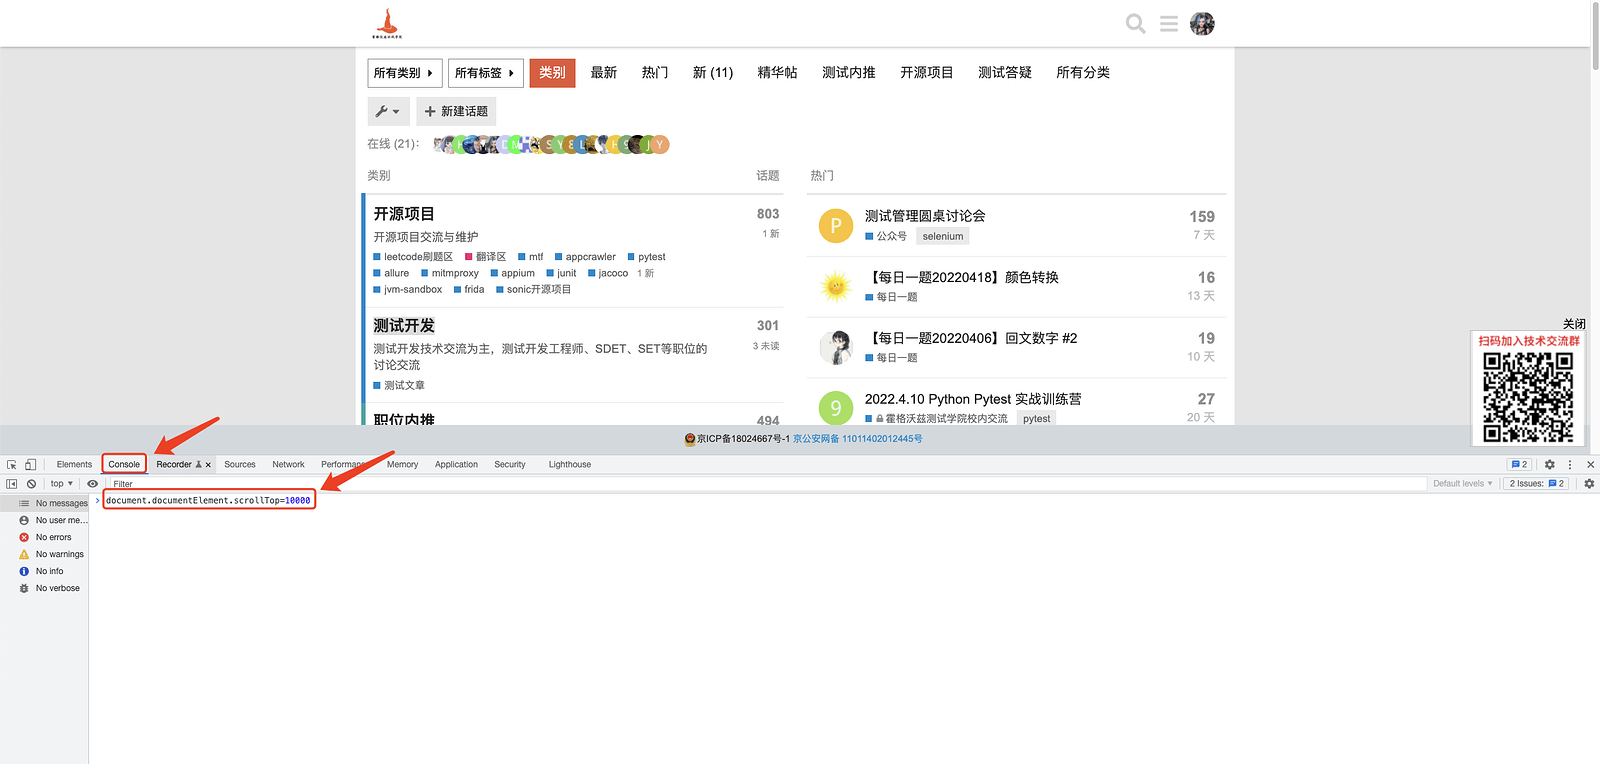Click the 2 Issues button in console toolbar

tap(1536, 484)
